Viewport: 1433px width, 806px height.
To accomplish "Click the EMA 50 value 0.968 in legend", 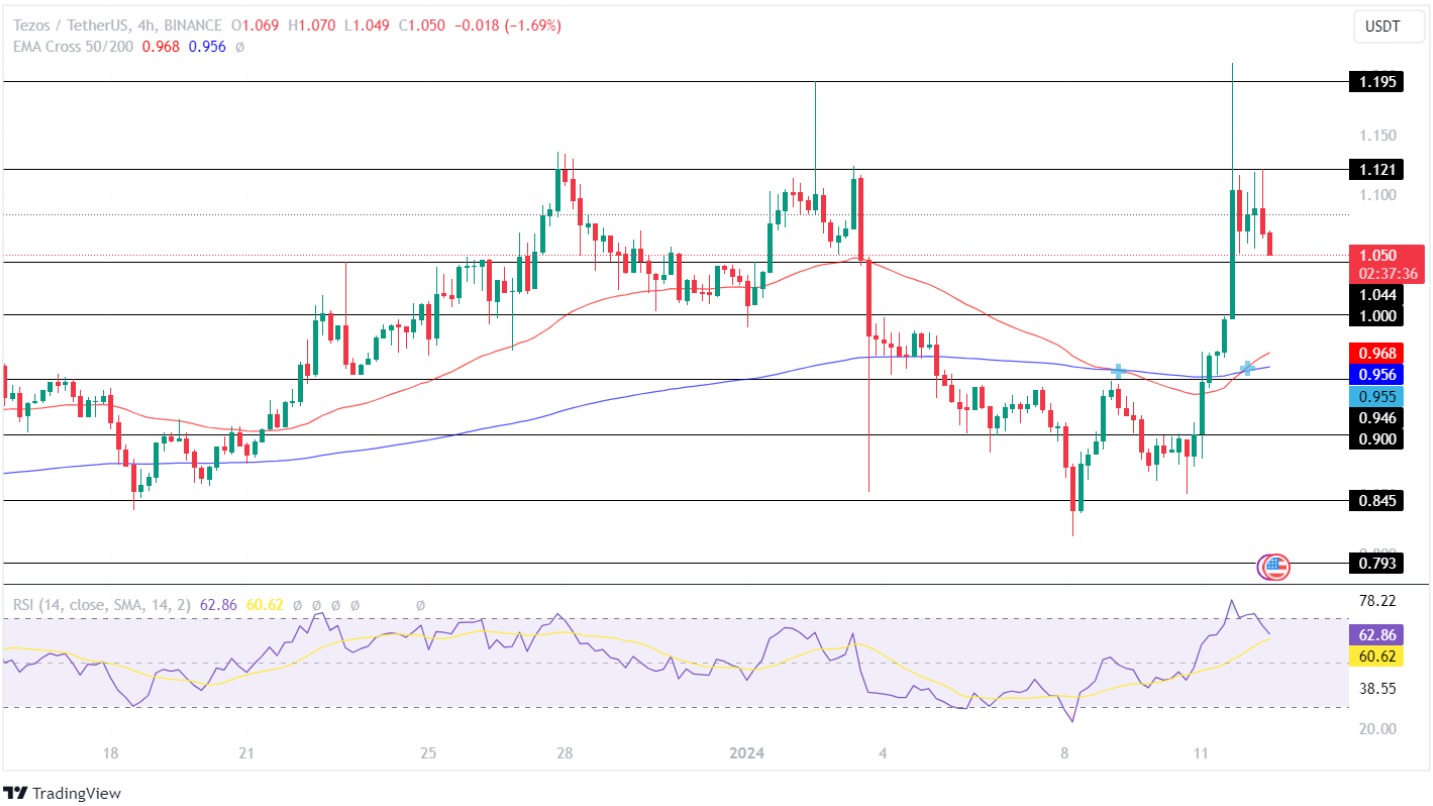I will pyautogui.click(x=162, y=46).
